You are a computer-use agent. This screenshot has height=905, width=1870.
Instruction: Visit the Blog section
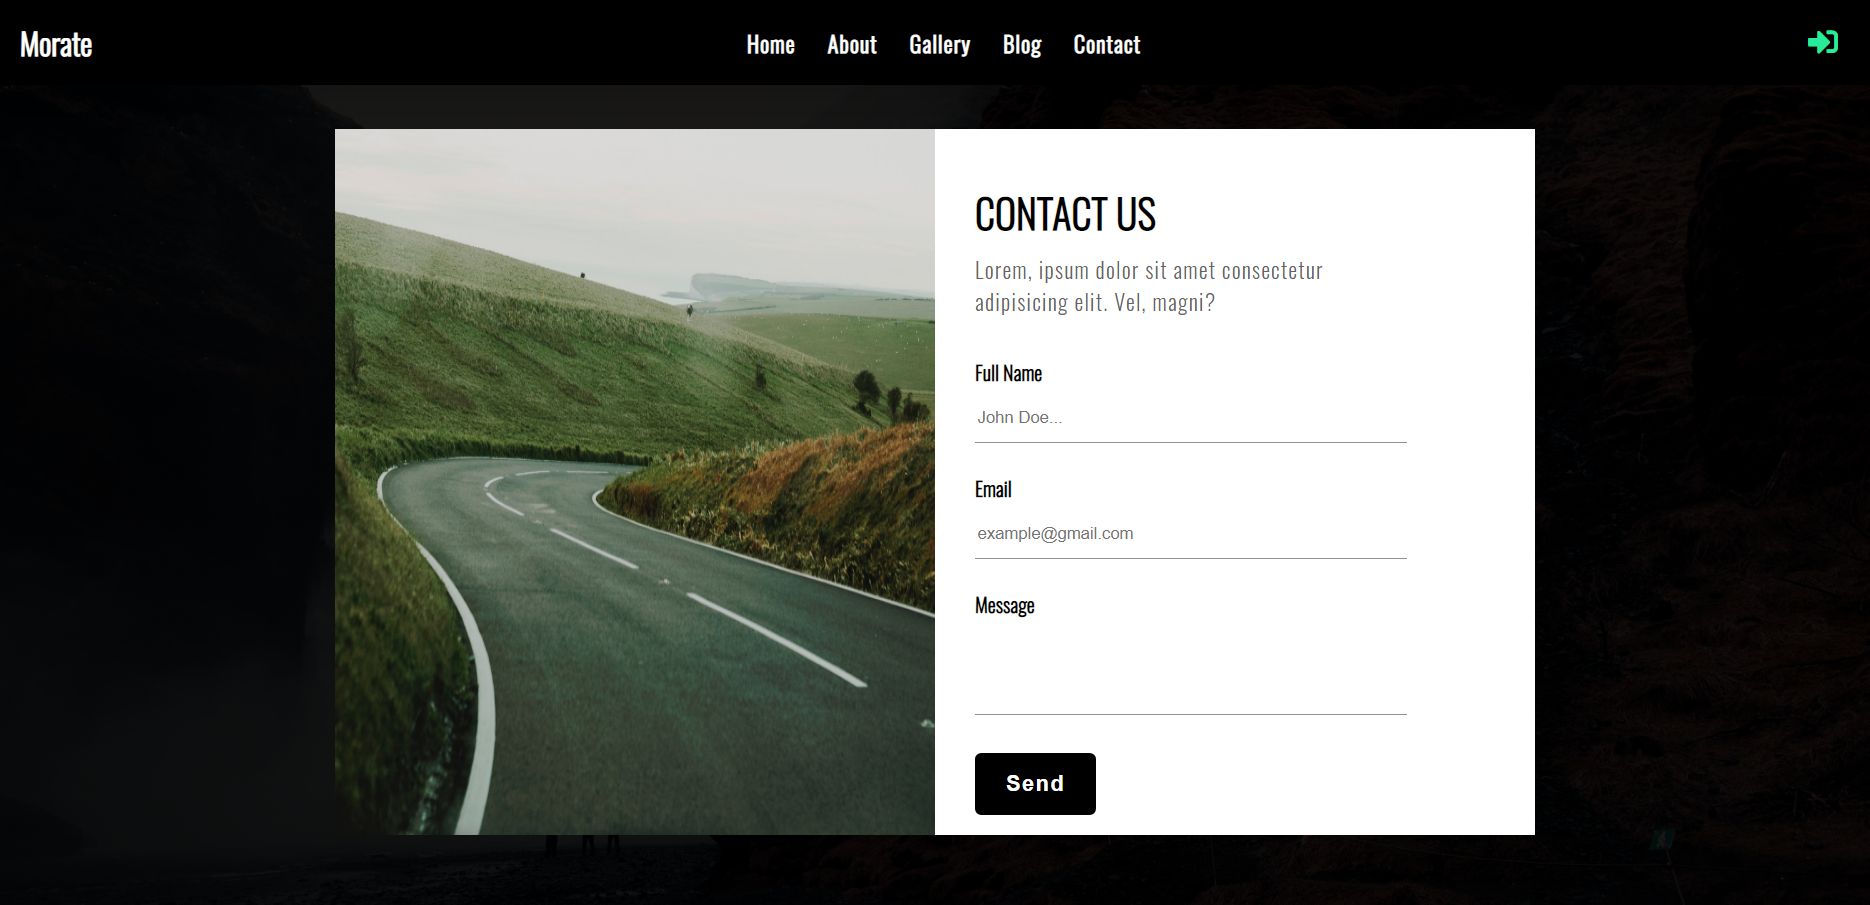tap(1022, 45)
